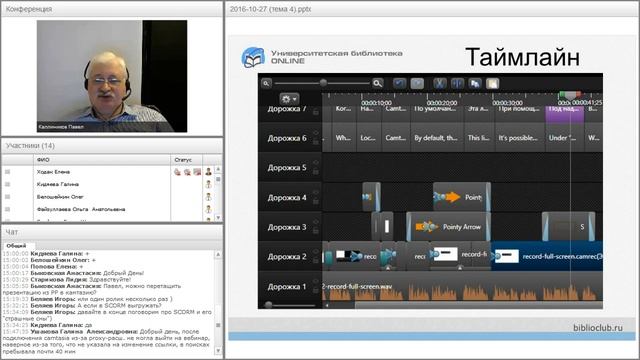Click the lock icon on Дорожка 6
The image size is (640, 360).
pyautogui.click(x=316, y=142)
